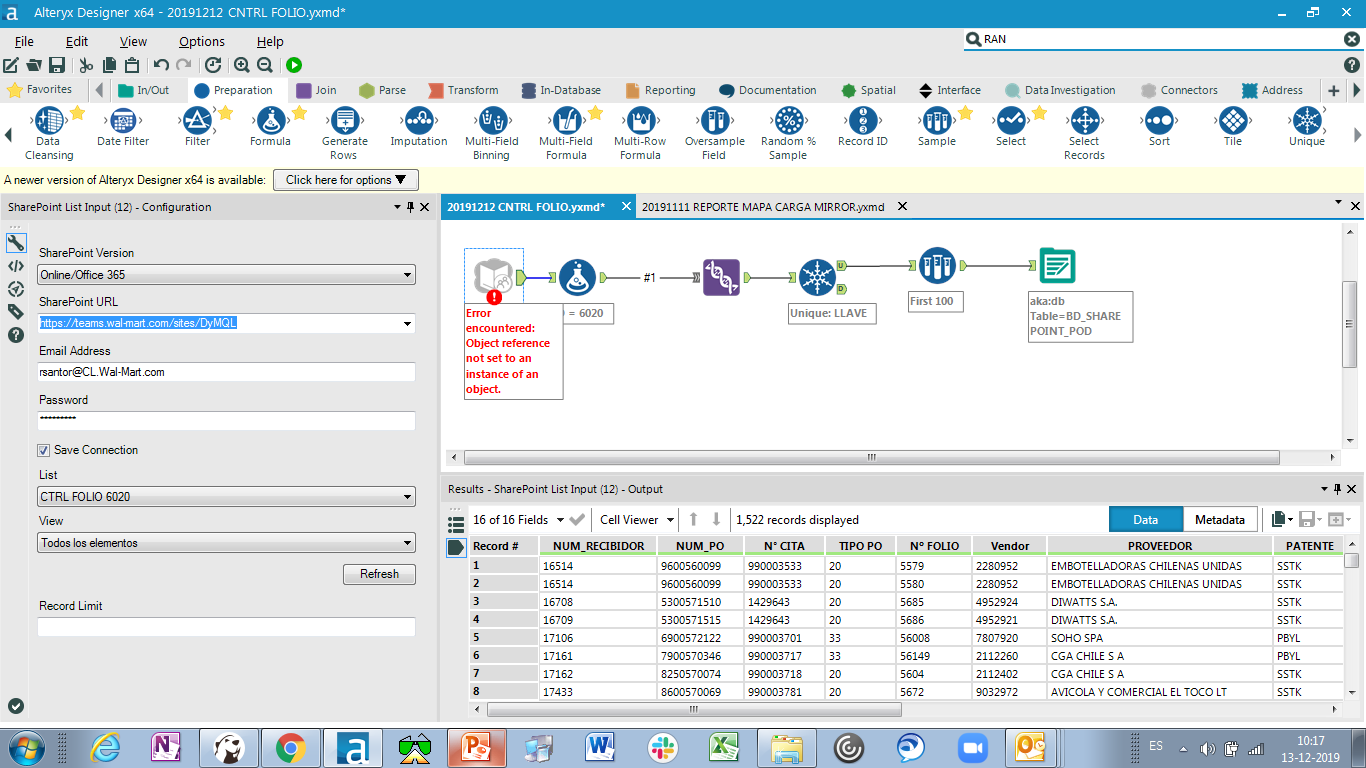Open the Cell Viewer dropdown

pyautogui.click(x=637, y=520)
